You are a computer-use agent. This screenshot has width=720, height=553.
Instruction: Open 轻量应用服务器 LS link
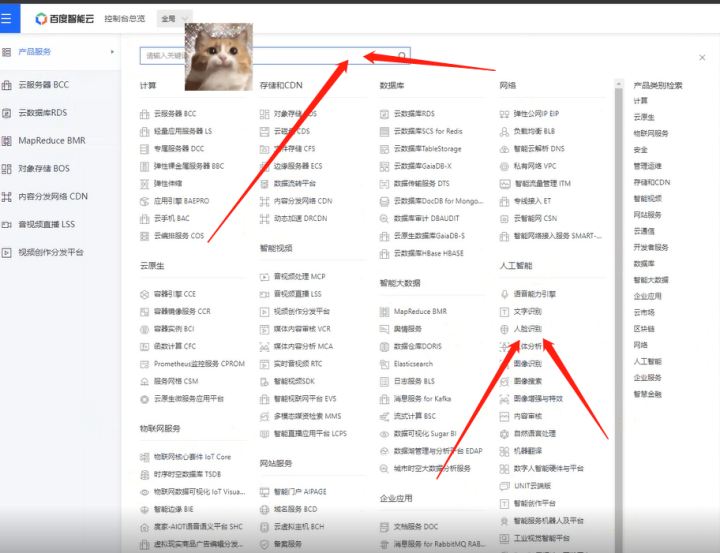click(183, 131)
